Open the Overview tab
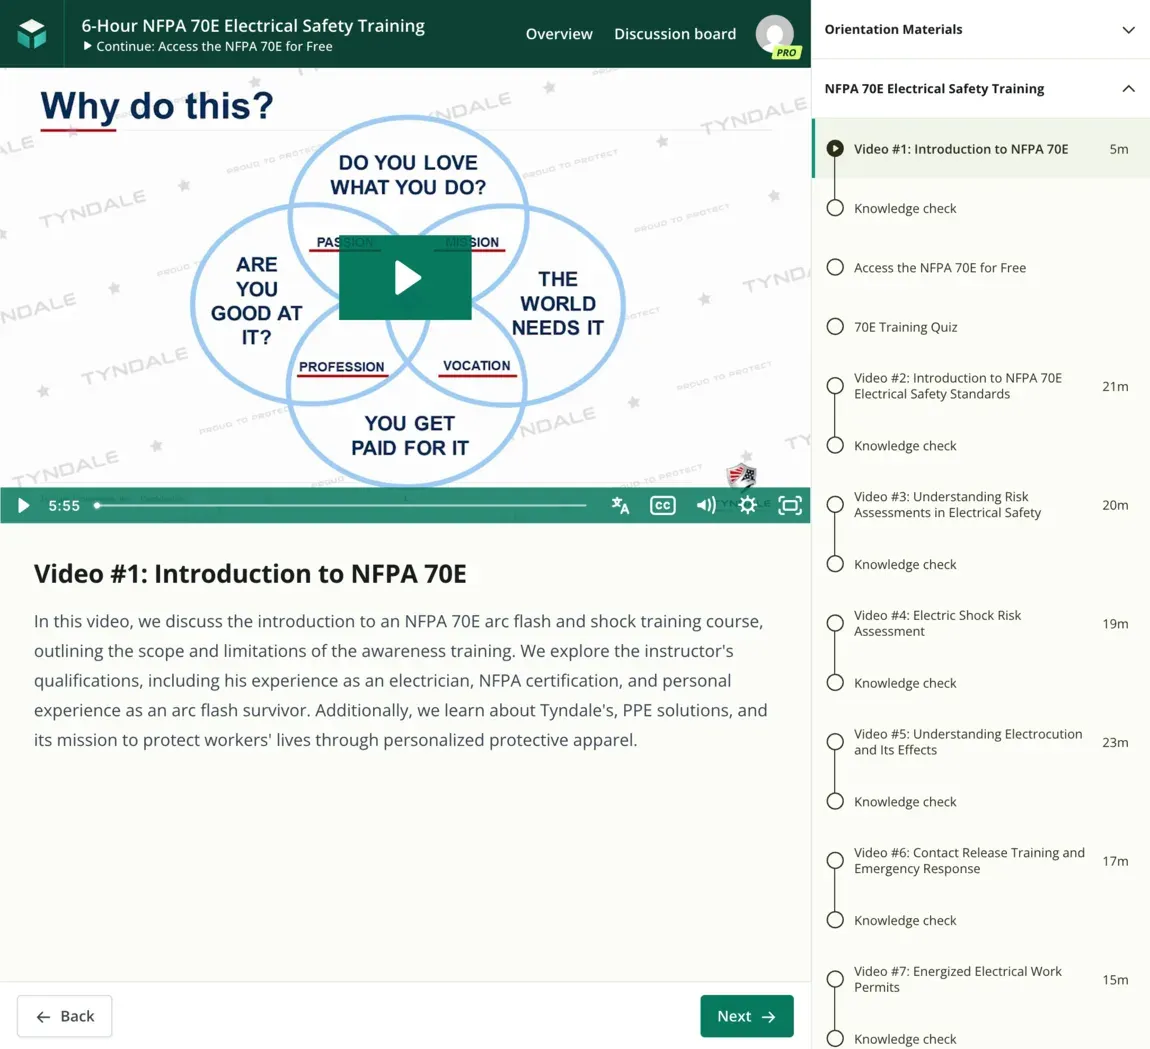 (559, 34)
